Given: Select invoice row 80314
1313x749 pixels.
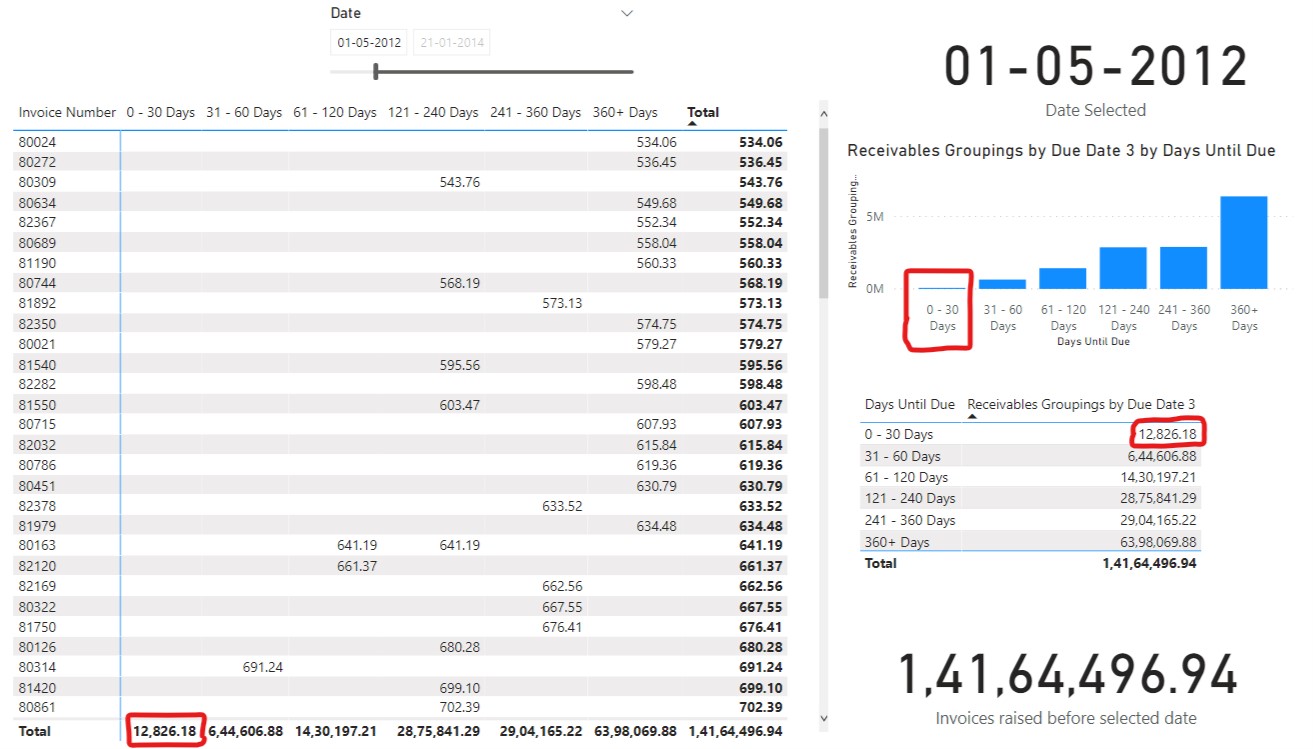Looking at the screenshot, I should click(x=401, y=667).
